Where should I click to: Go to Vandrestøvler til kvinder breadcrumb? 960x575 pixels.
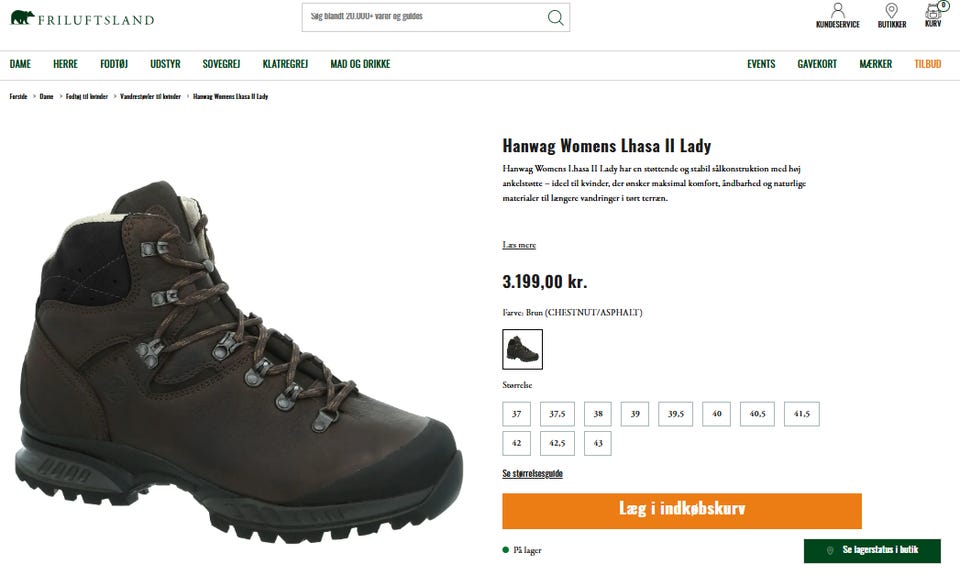coord(151,96)
